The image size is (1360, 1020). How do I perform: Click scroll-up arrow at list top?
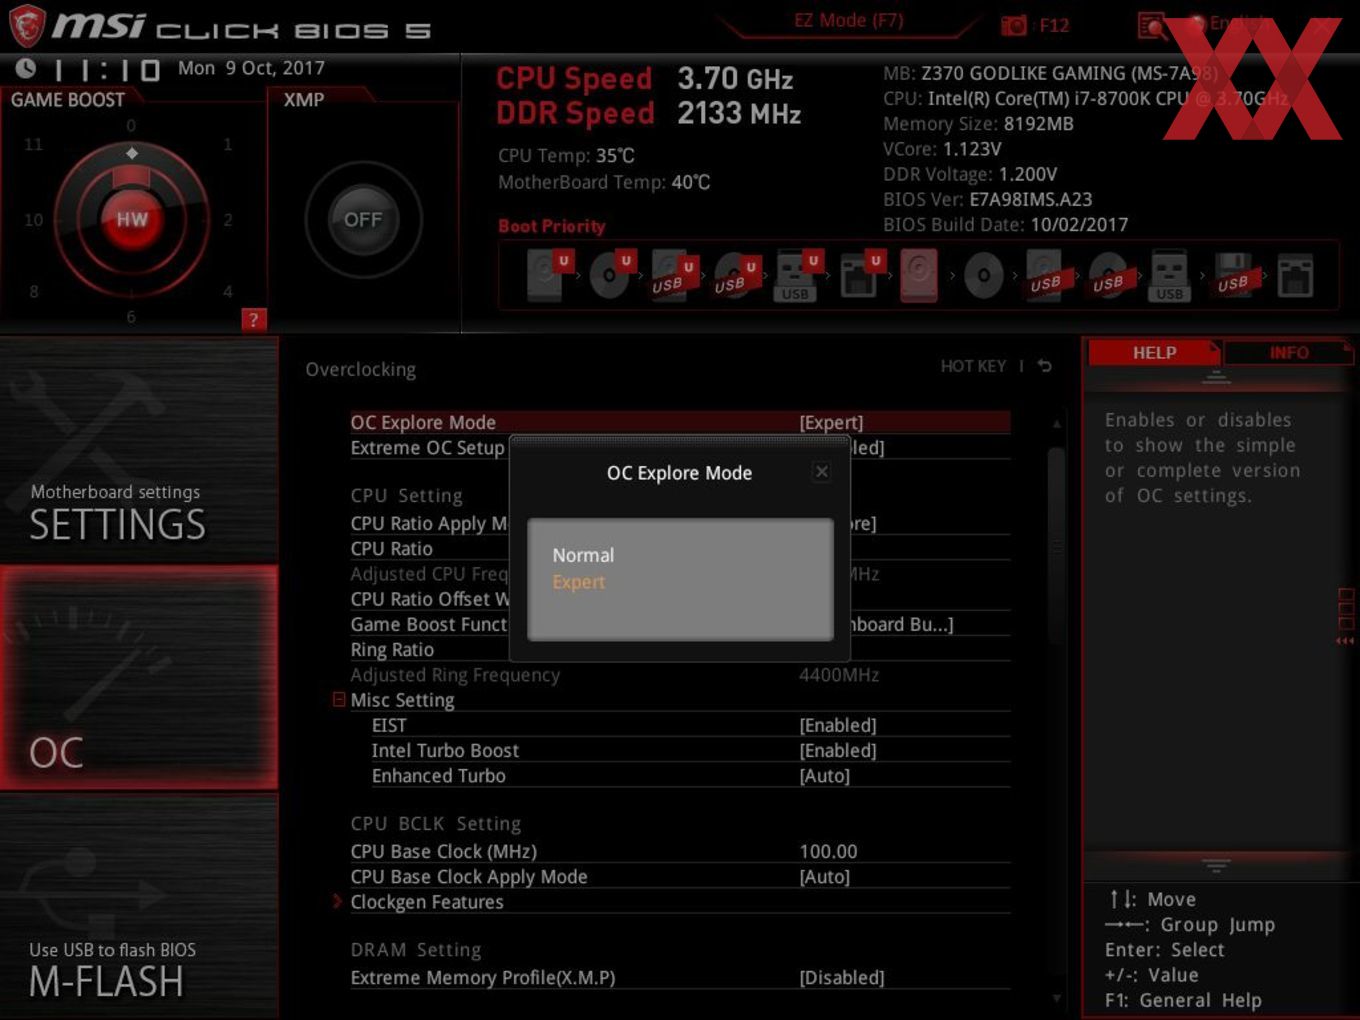[x=1056, y=424]
